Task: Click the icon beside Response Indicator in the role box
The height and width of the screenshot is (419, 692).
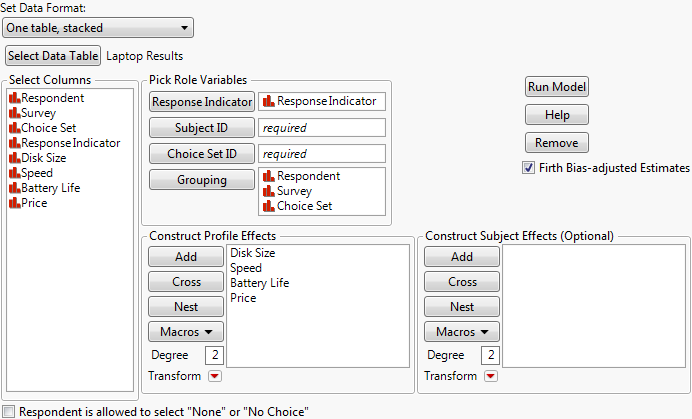Action: (x=268, y=101)
